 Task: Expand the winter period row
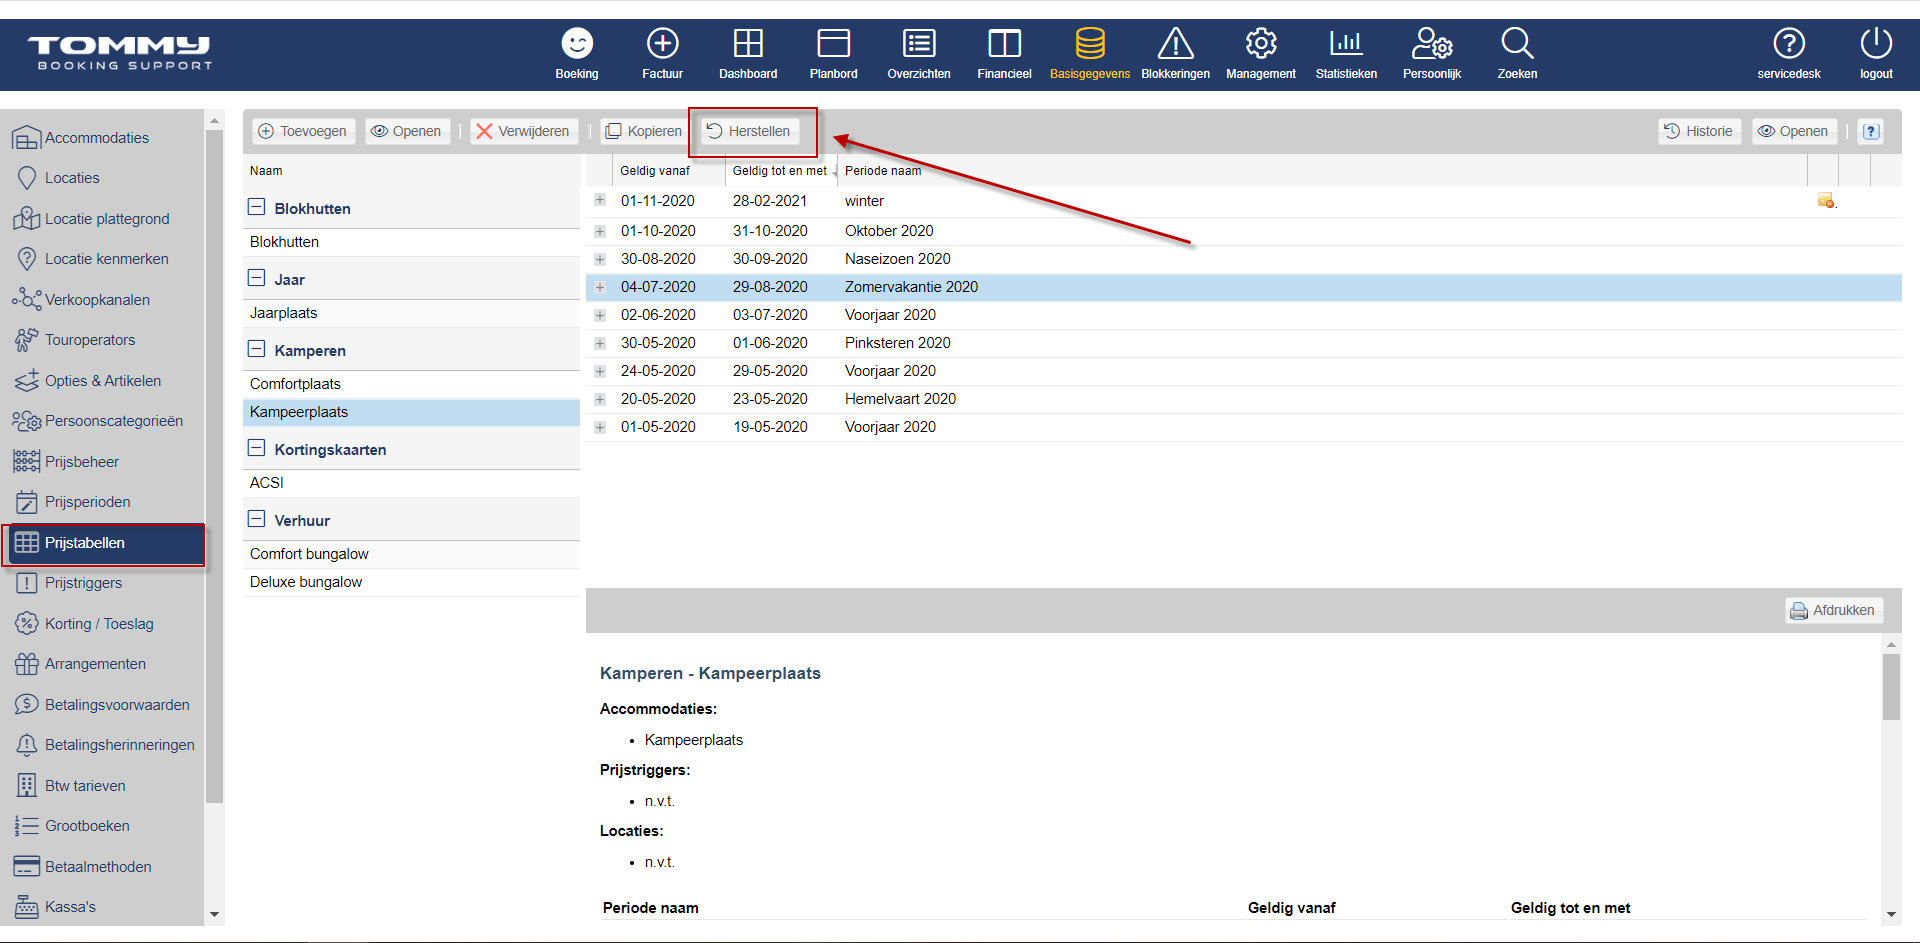point(600,200)
